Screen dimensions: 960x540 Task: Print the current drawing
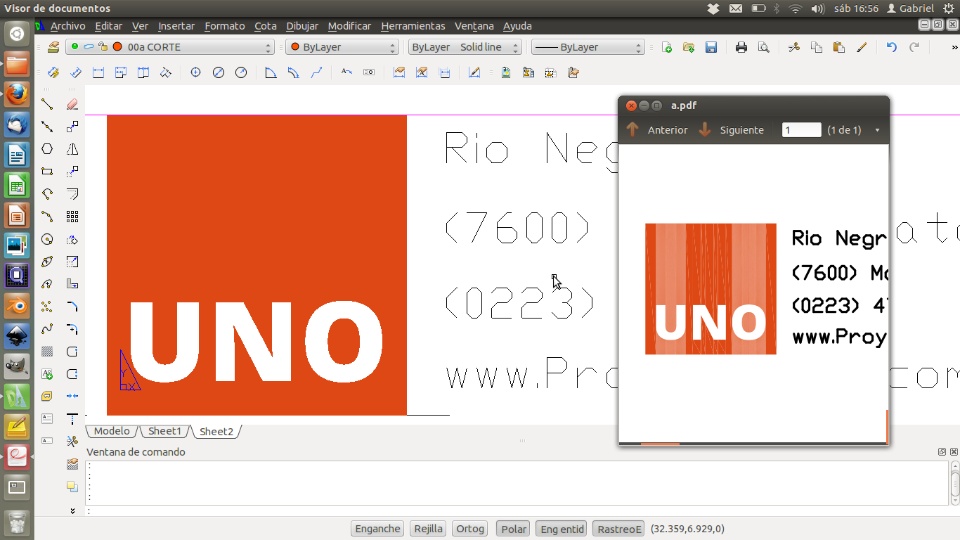point(741,47)
